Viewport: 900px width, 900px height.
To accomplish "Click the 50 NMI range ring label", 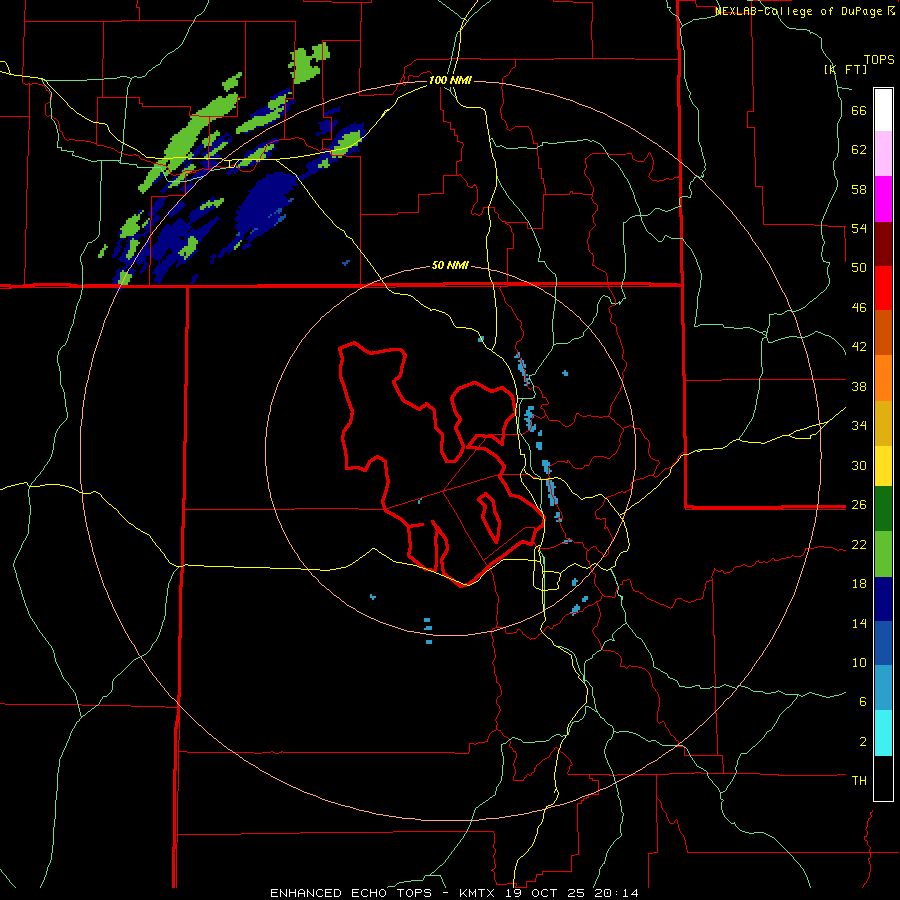I will pyautogui.click(x=450, y=265).
